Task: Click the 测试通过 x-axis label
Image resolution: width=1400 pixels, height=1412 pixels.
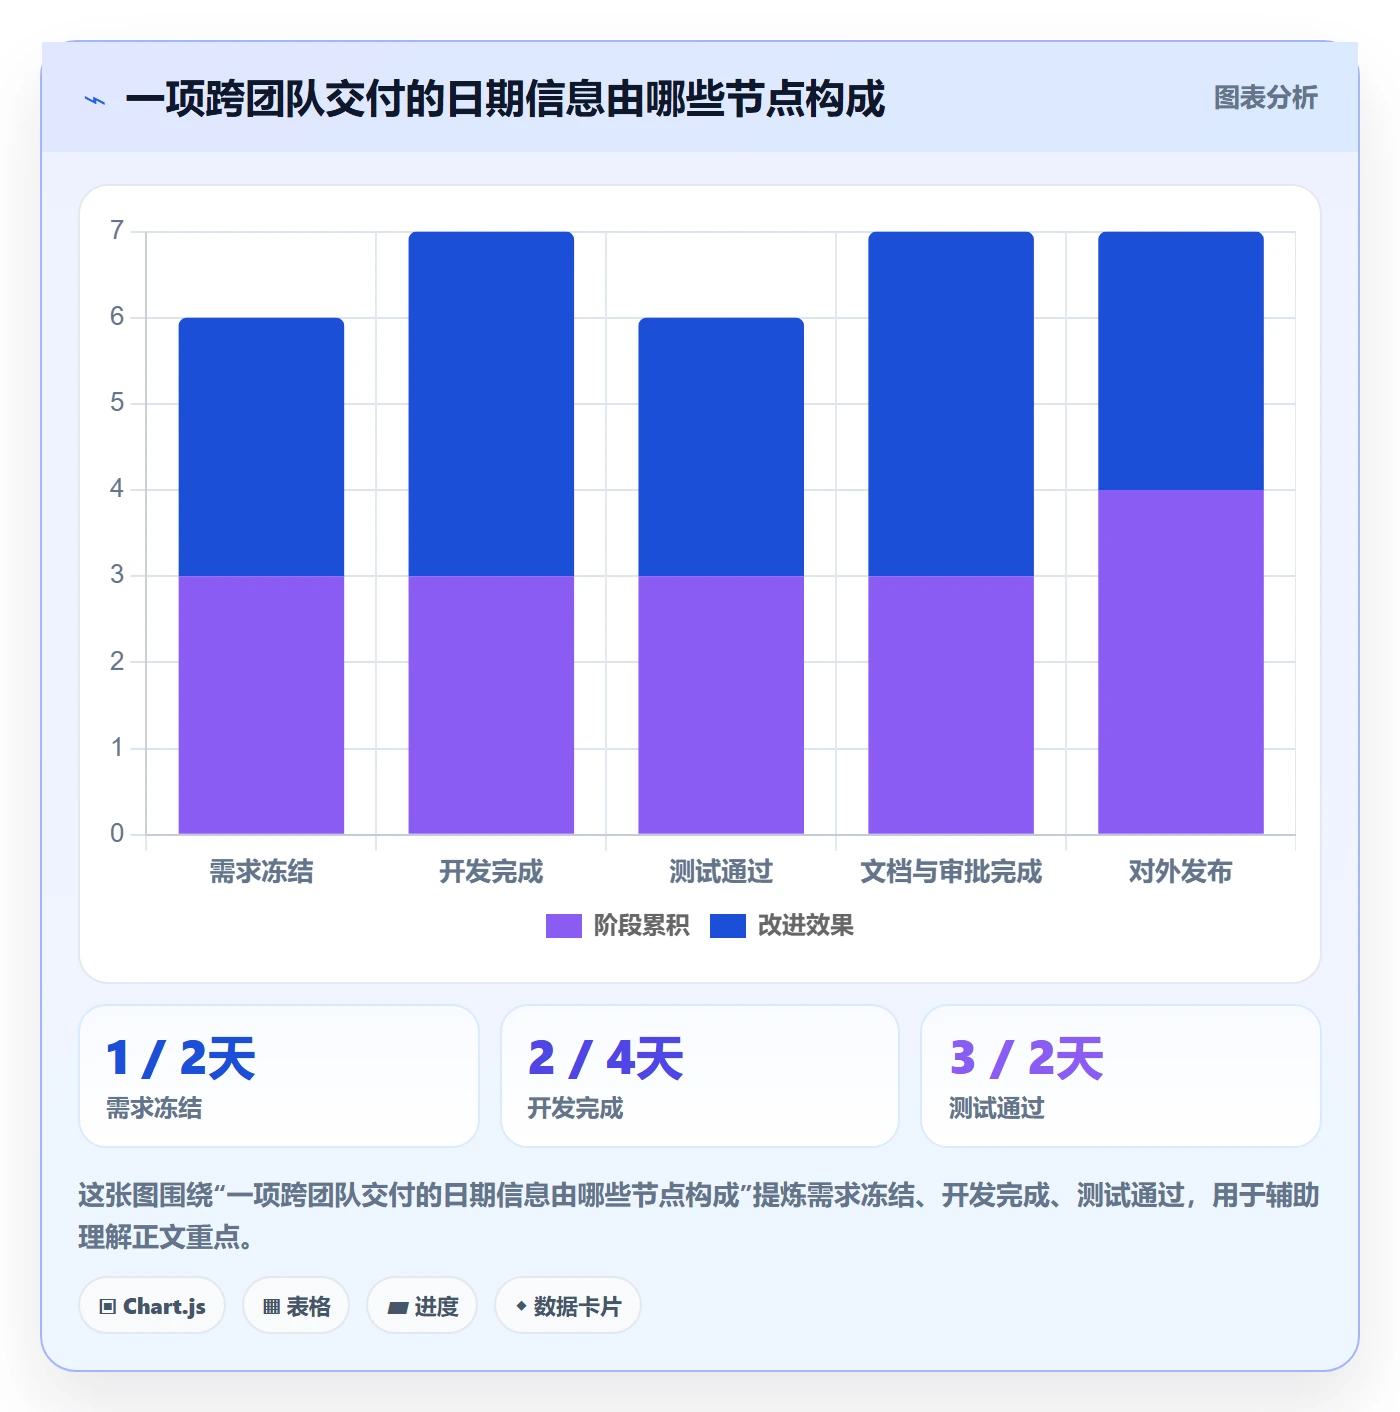Action: click(721, 872)
